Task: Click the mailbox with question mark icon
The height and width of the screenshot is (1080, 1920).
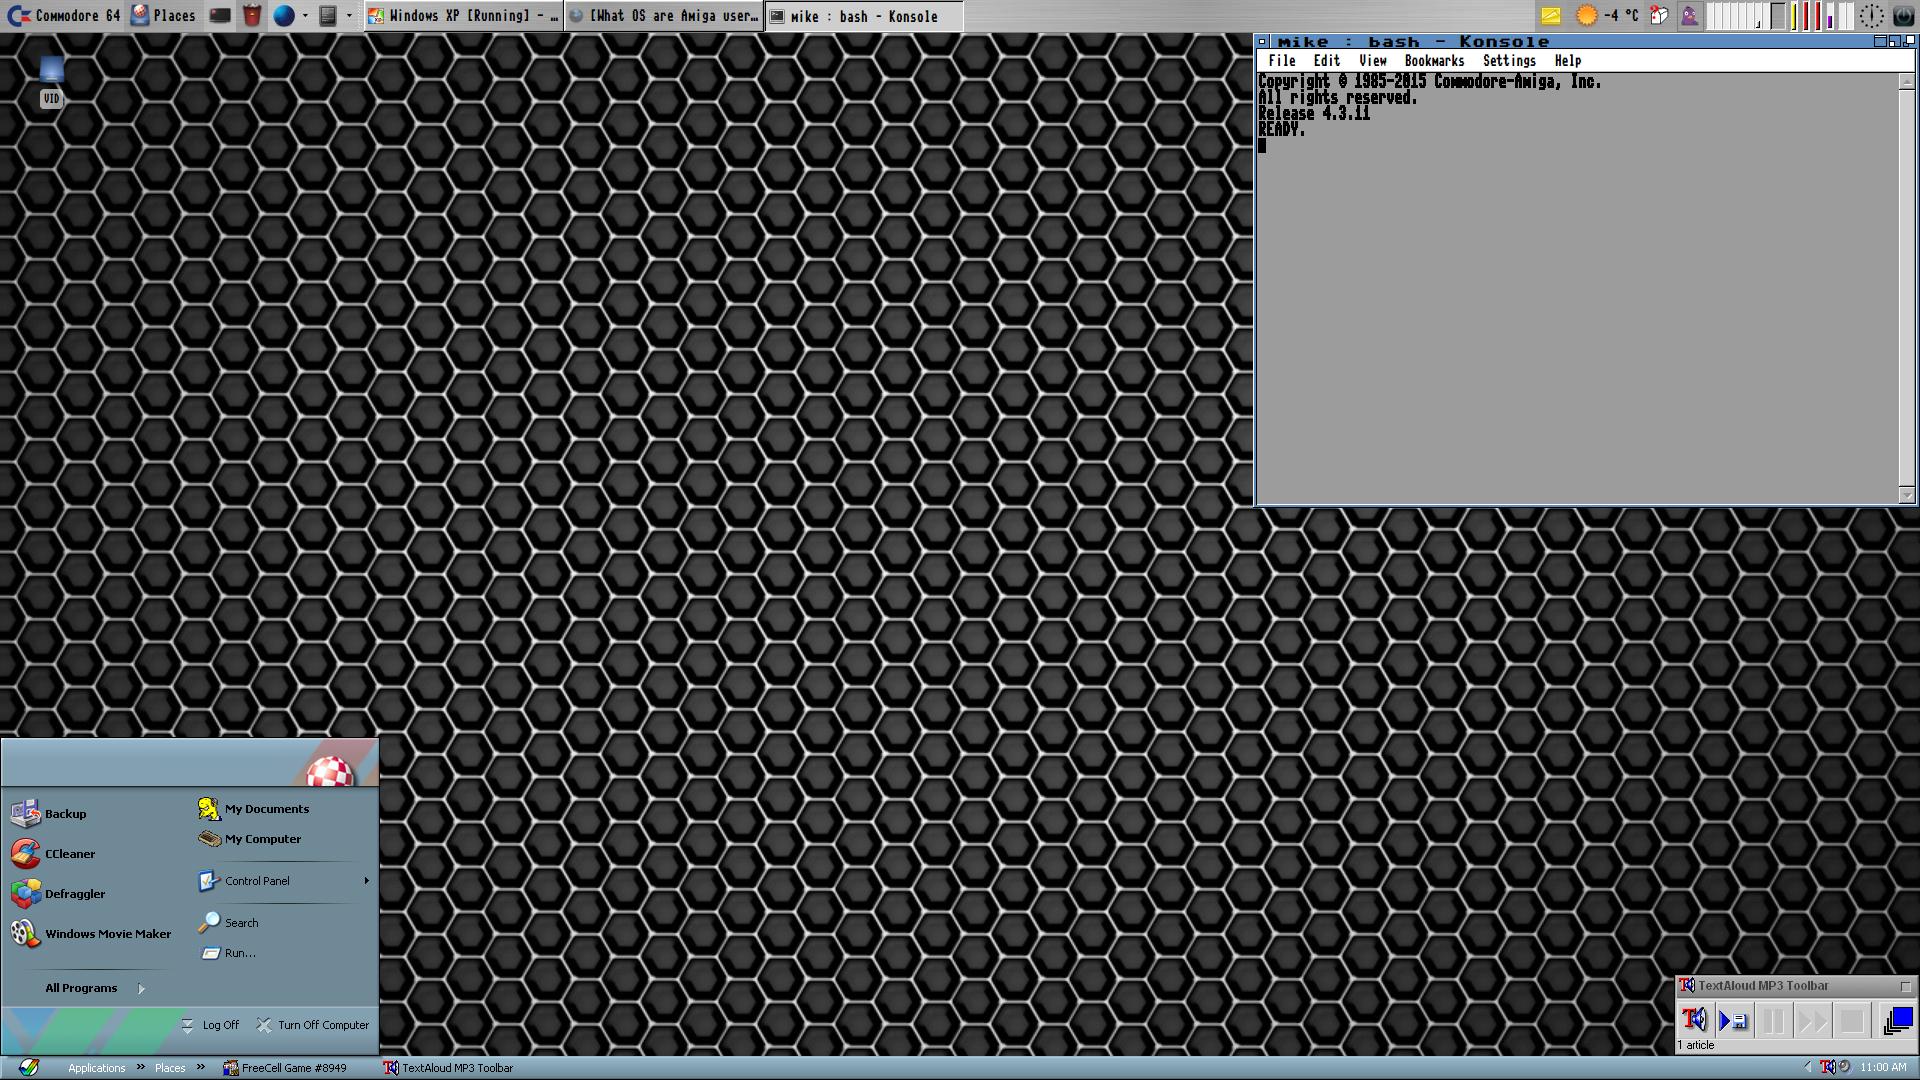Action: click(x=1660, y=16)
